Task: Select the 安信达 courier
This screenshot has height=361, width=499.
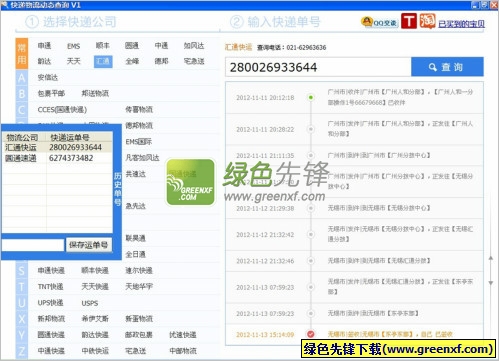Action: point(48,78)
